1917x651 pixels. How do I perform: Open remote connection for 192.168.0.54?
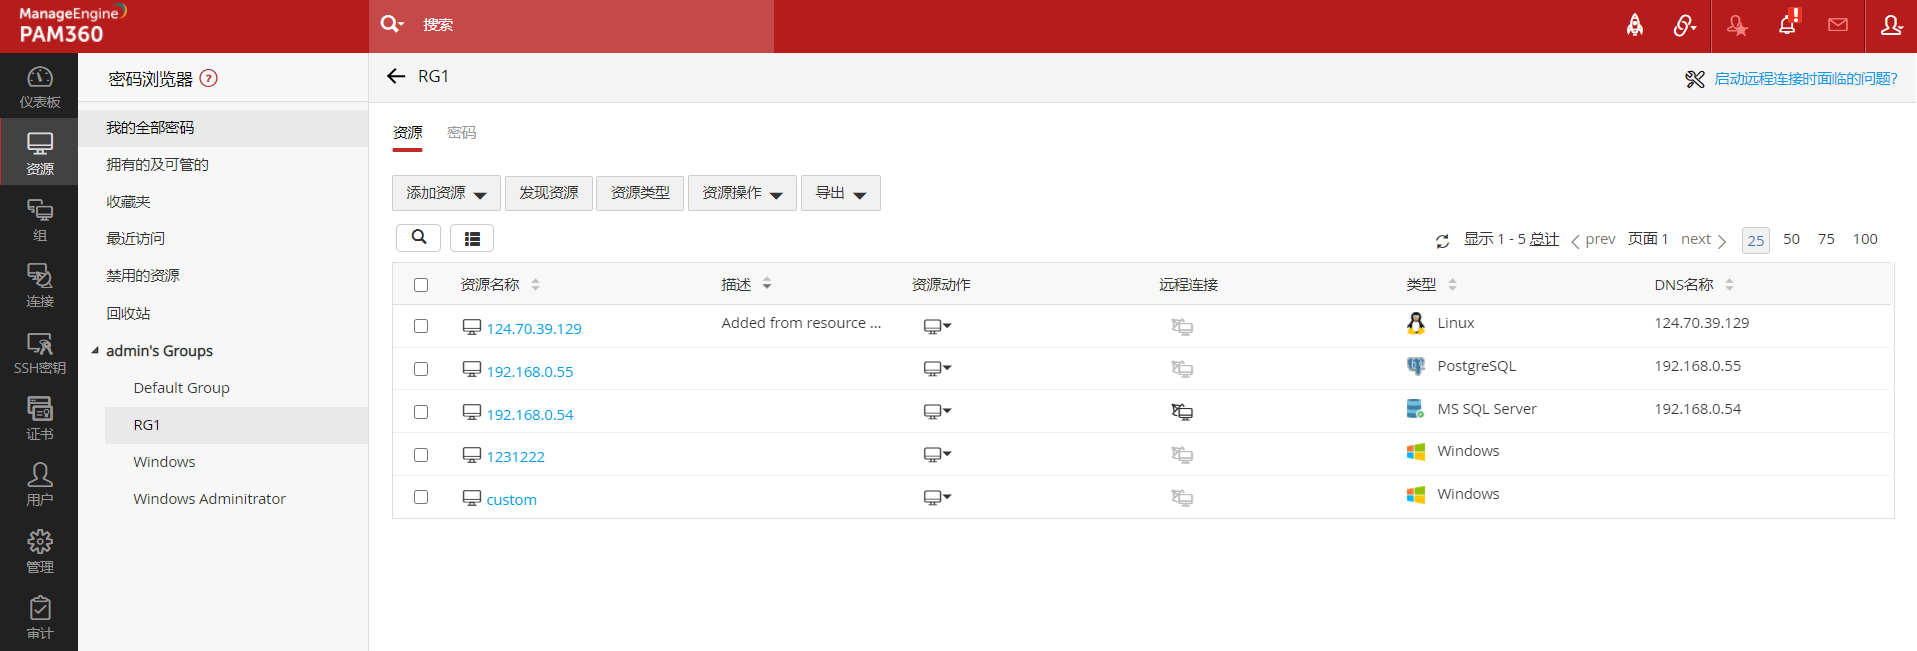[1182, 411]
